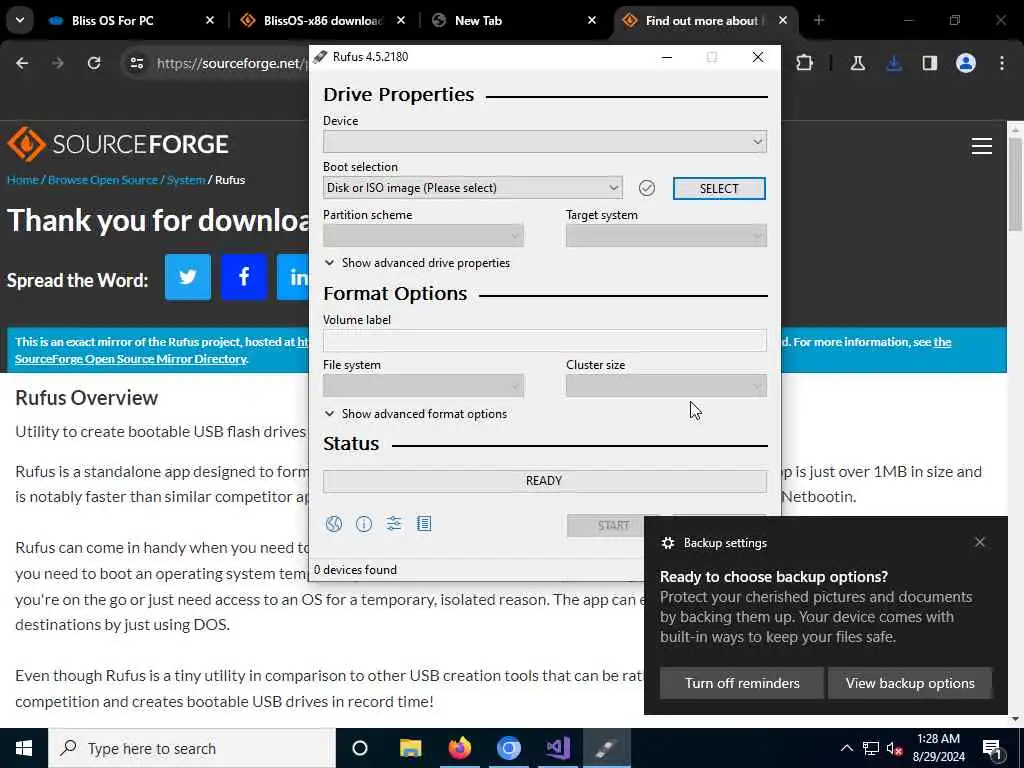This screenshot has height=768, width=1024.
Task: Show hidden system tray icons
Action: tap(846, 748)
